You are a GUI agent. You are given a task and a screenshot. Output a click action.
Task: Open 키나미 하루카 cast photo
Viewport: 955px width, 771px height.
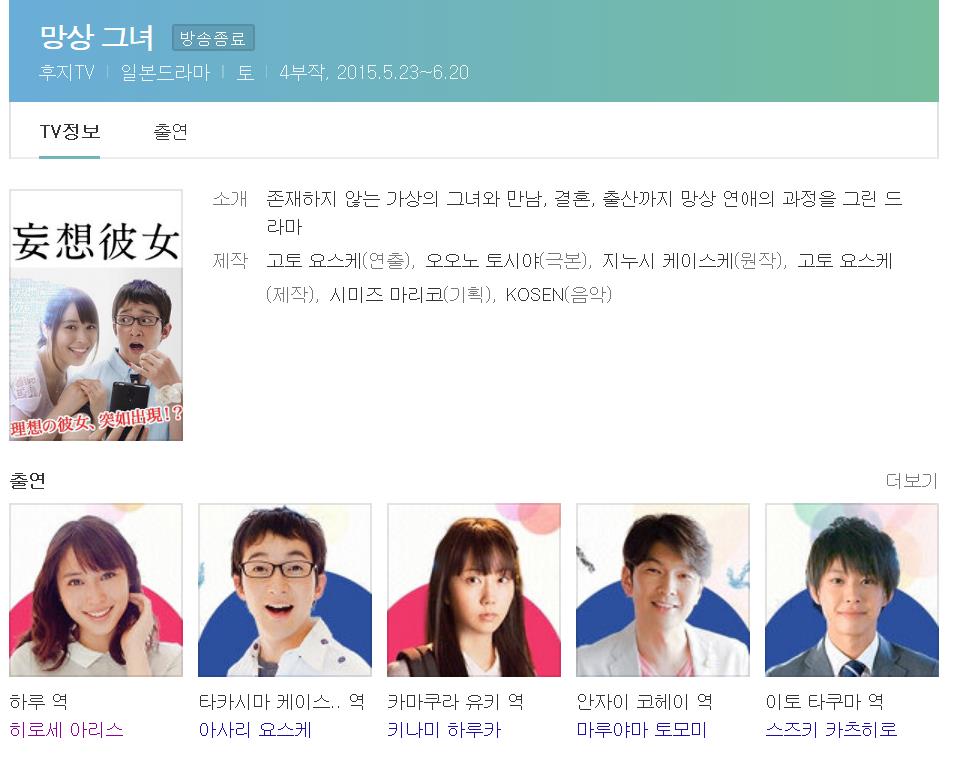474,590
